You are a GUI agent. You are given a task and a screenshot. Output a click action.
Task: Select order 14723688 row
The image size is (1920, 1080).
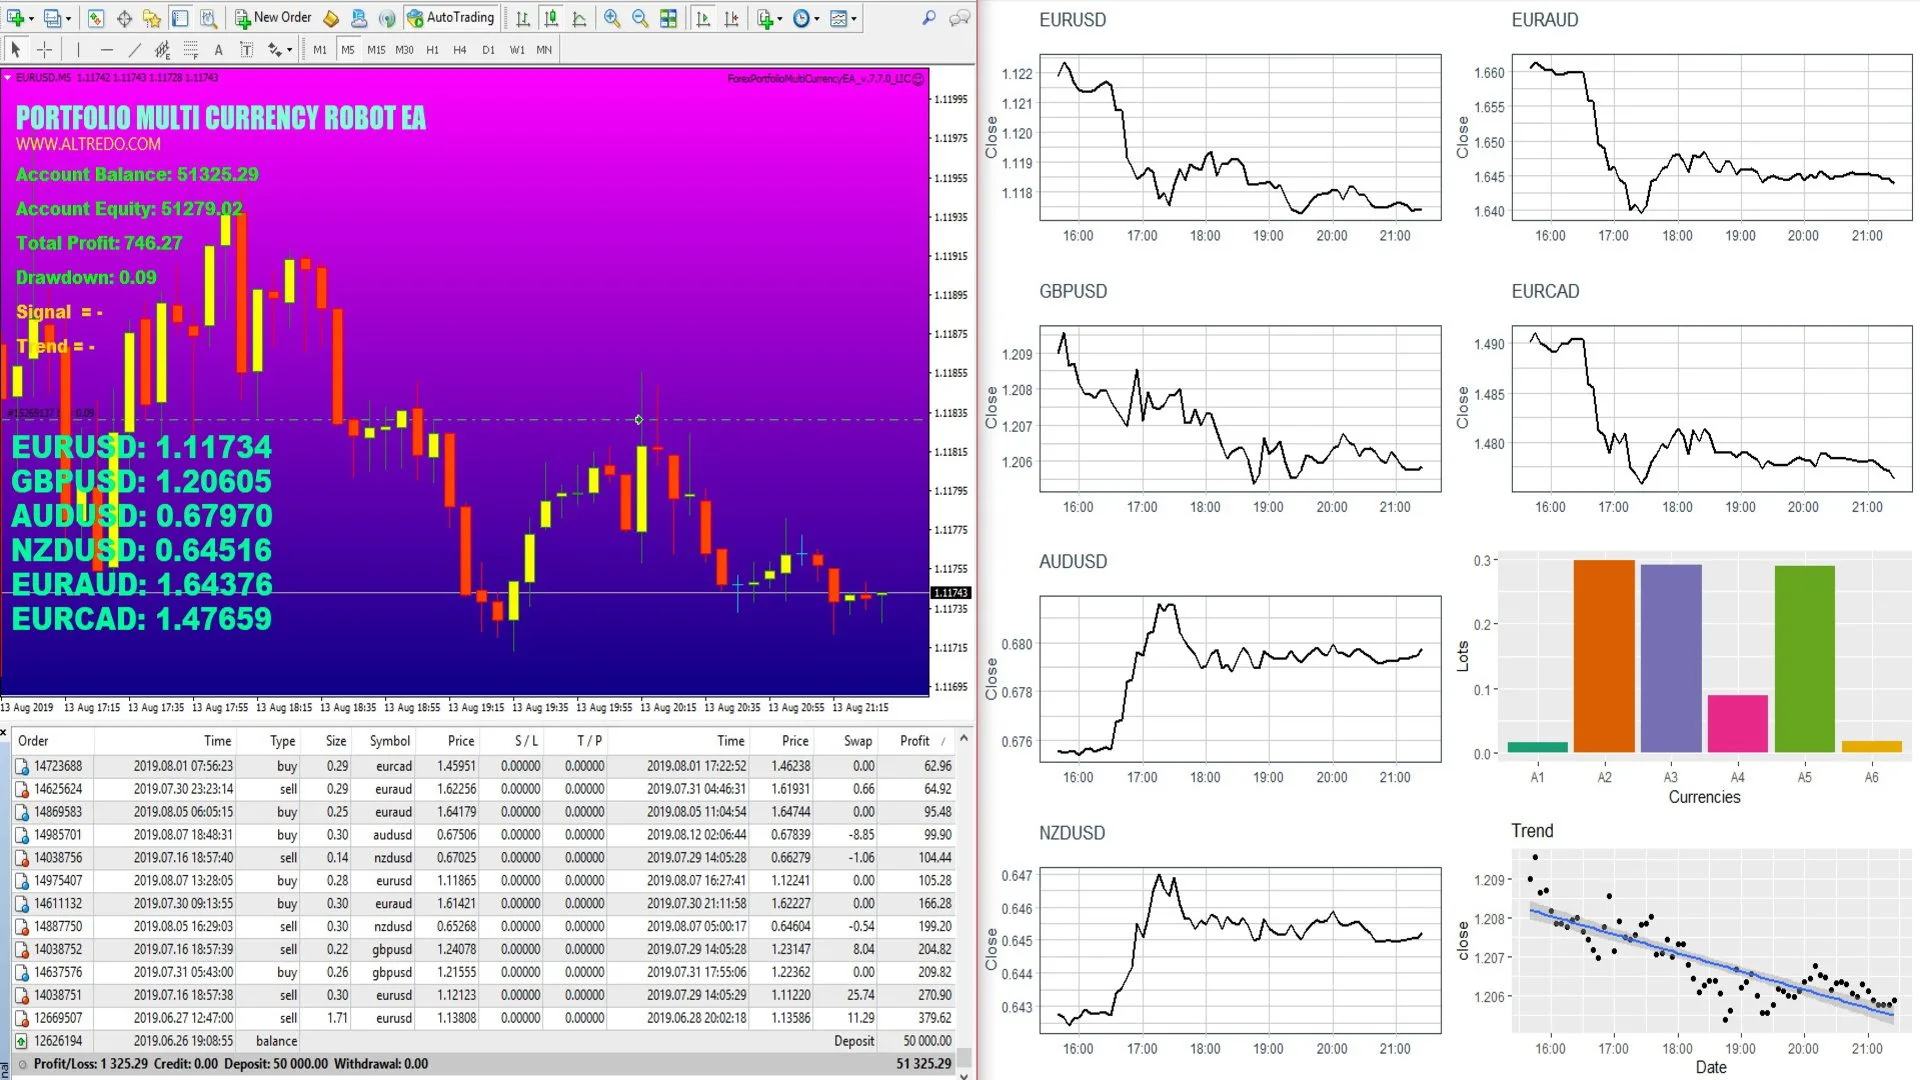(483, 766)
